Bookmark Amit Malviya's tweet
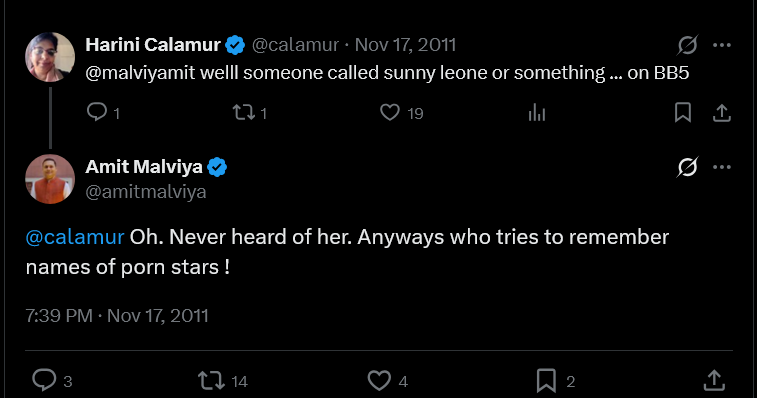757x398 pixels. [546, 380]
